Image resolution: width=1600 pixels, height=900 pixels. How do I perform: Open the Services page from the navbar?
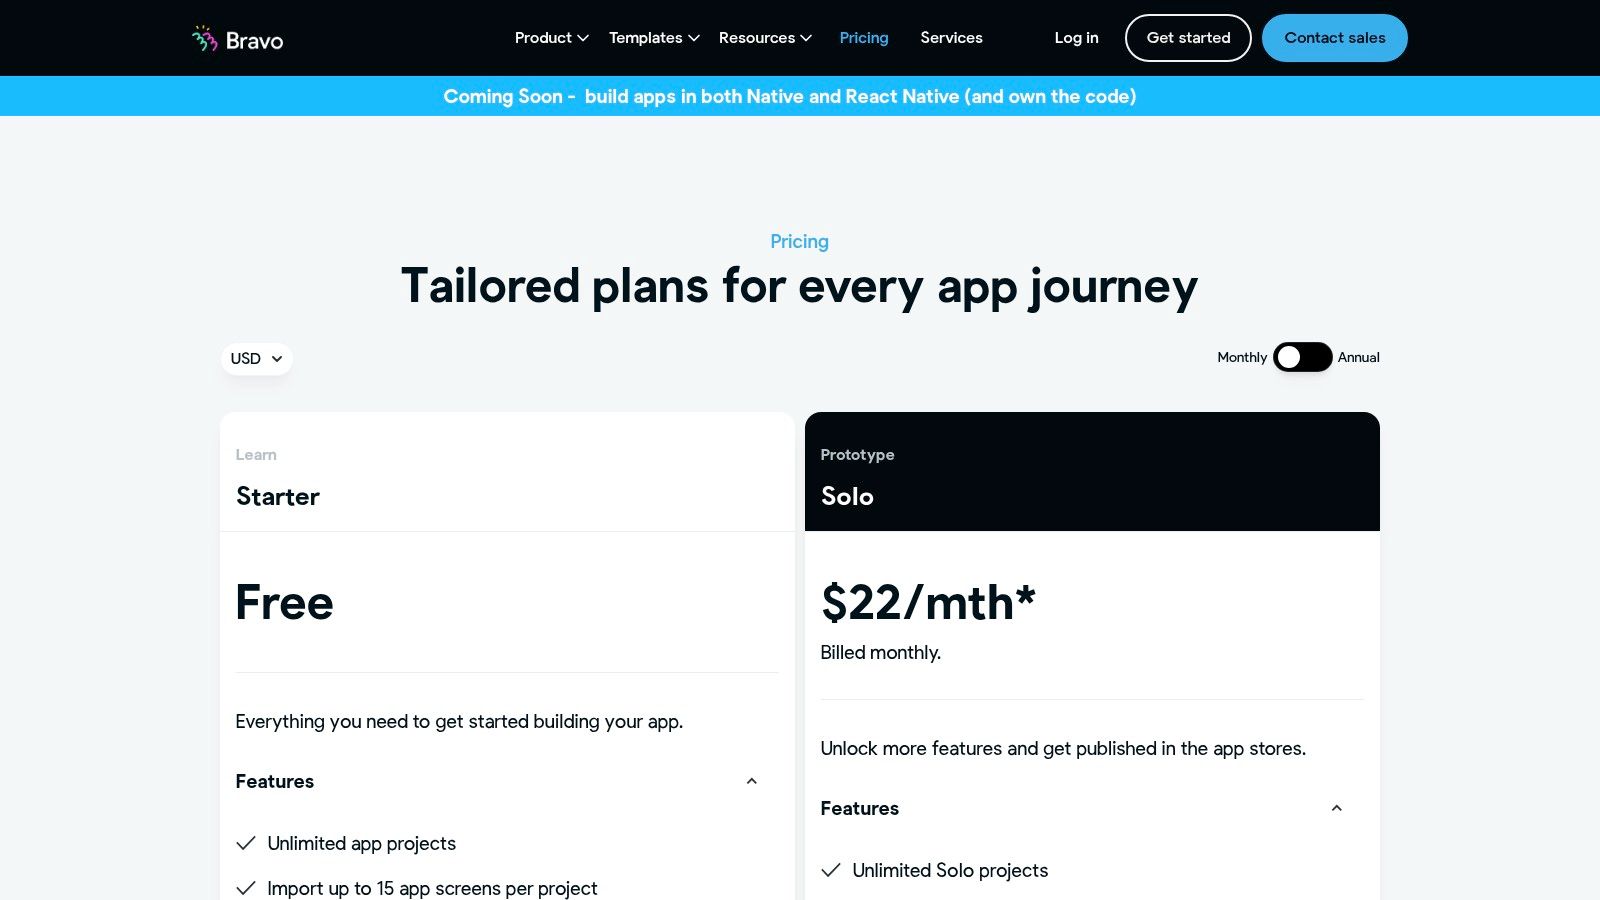click(951, 38)
